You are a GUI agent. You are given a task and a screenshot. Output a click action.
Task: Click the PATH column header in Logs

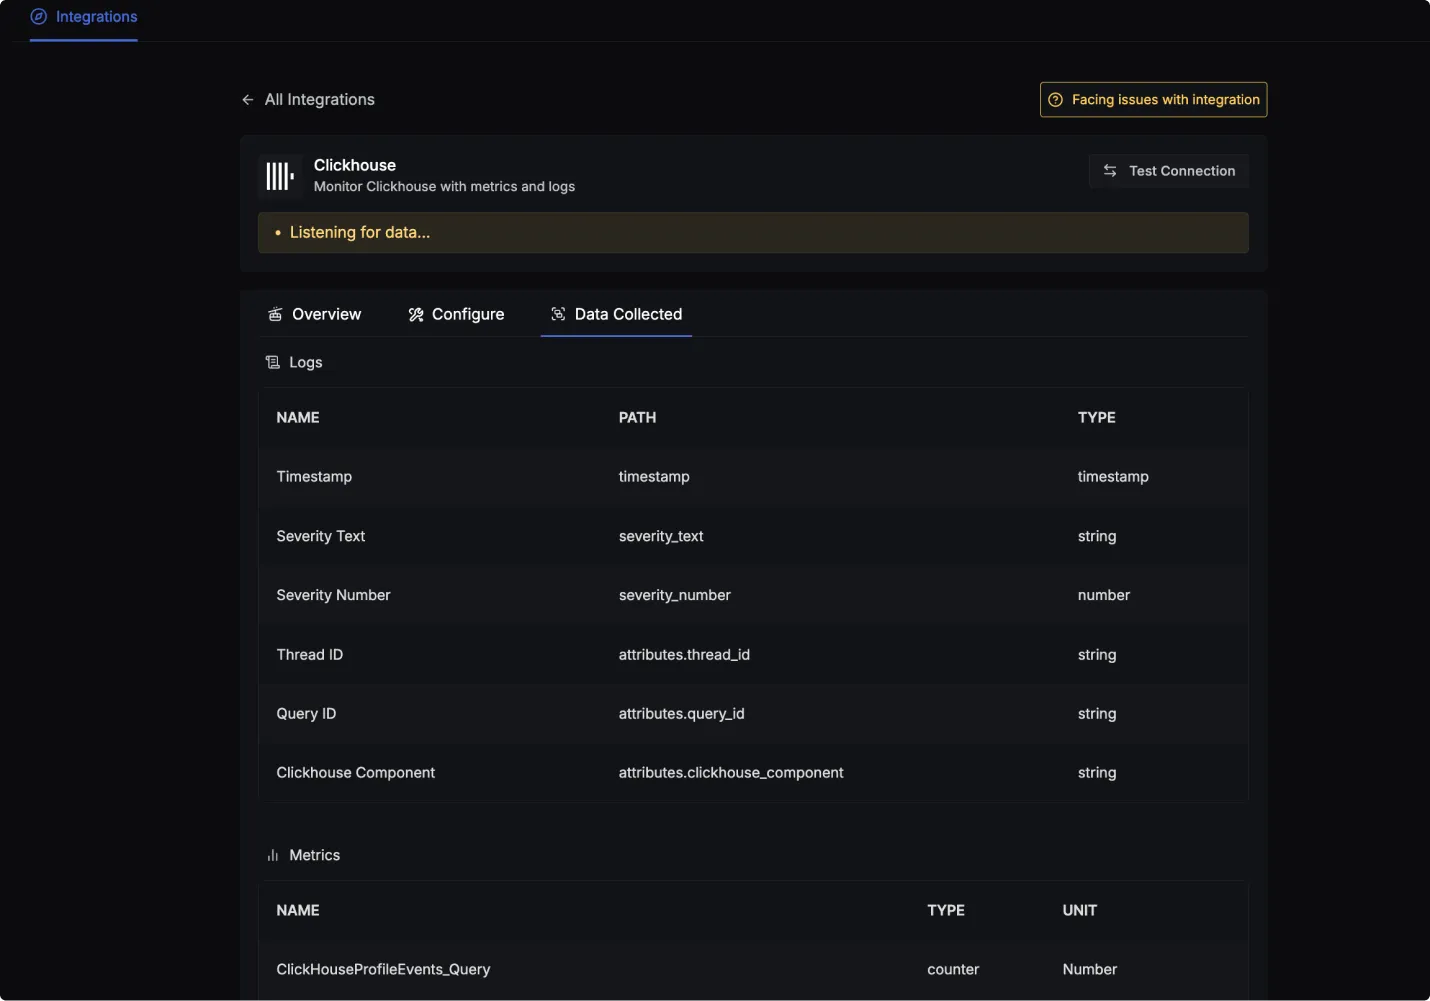637,418
